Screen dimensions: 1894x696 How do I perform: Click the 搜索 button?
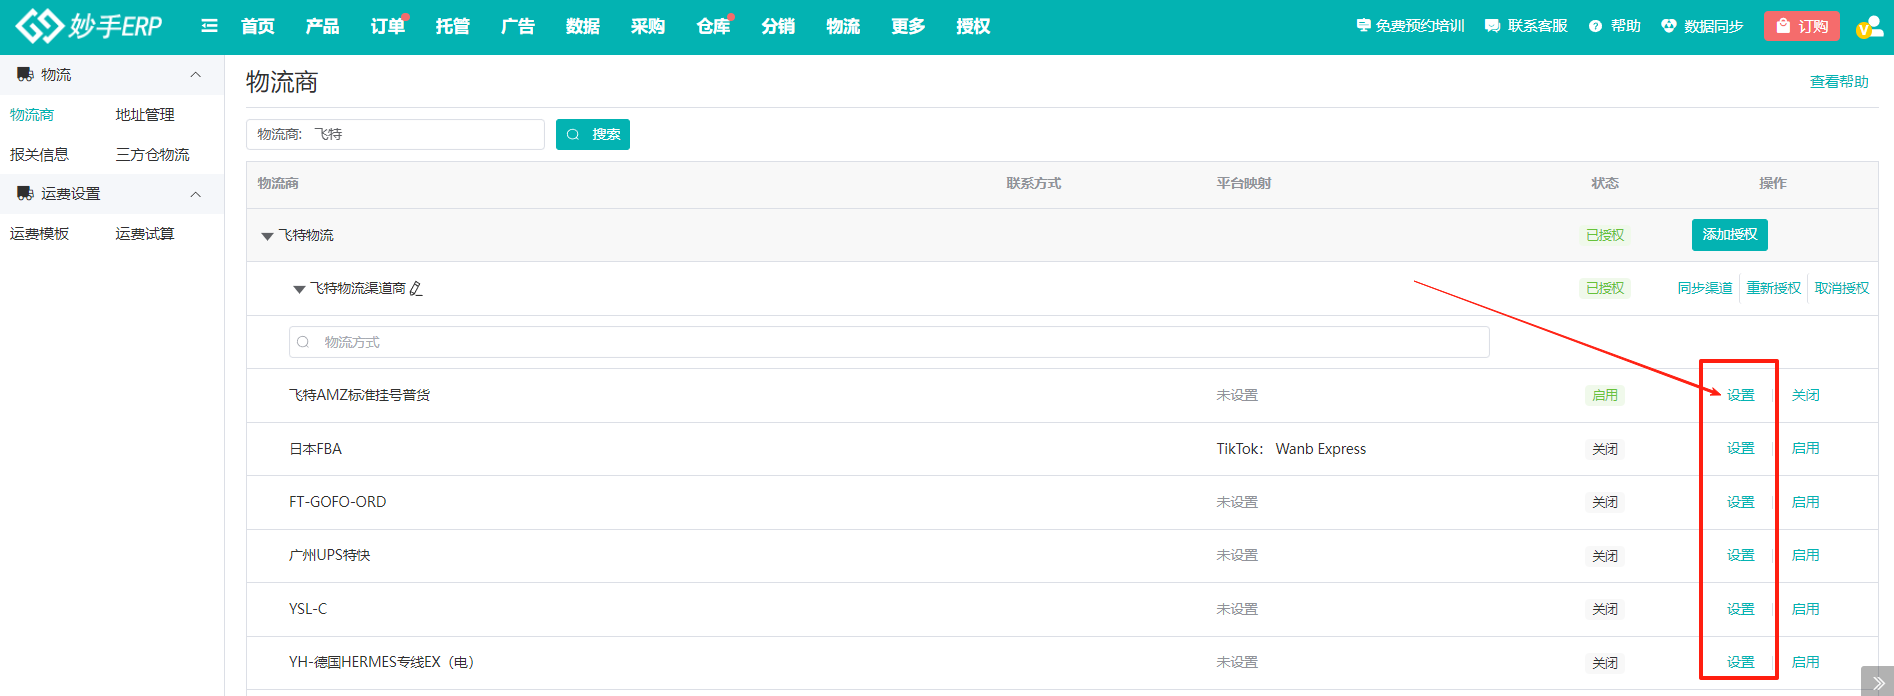coord(593,134)
